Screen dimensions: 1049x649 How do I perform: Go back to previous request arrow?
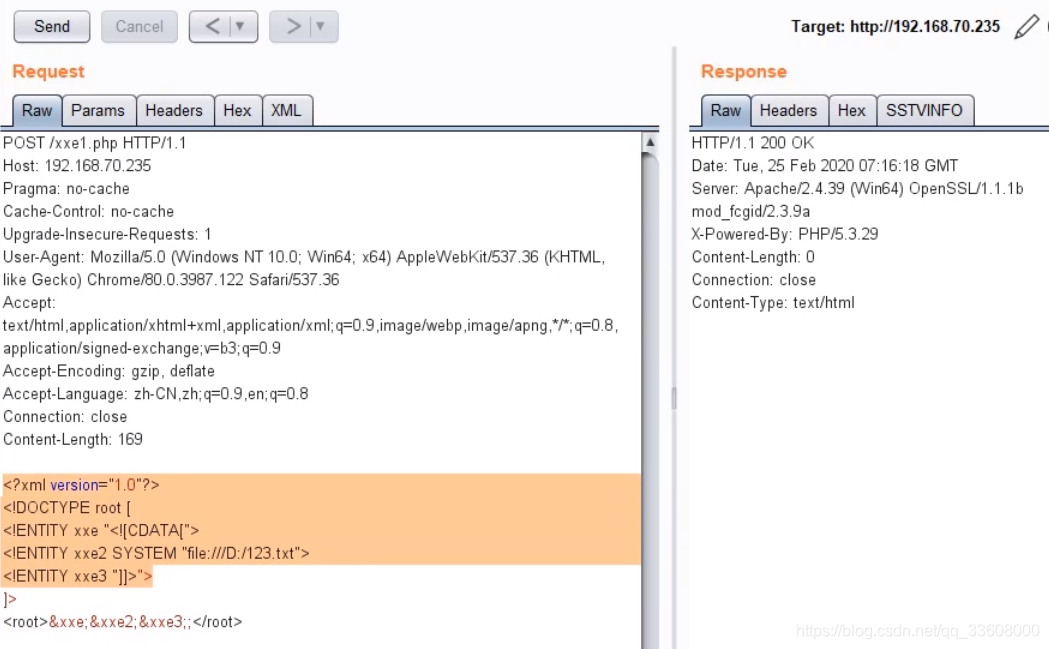tap(212, 27)
